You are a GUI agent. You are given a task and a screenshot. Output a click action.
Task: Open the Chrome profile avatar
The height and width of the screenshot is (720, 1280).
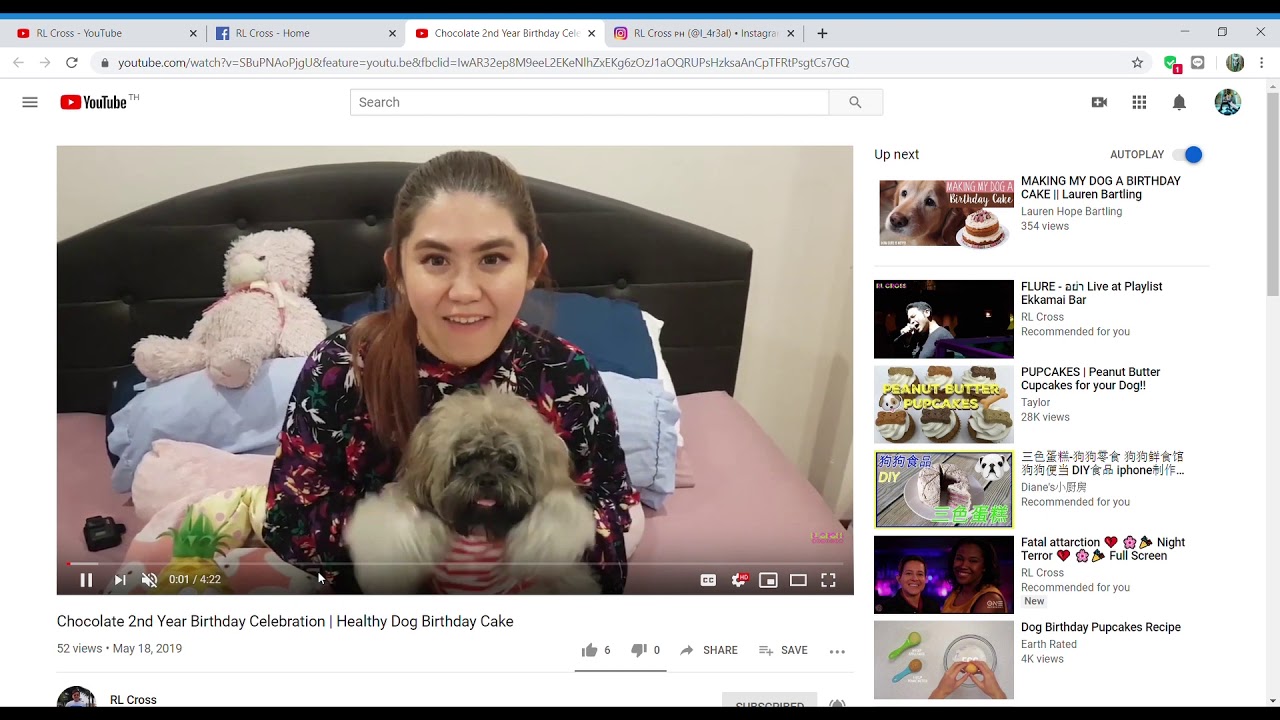click(x=1235, y=62)
